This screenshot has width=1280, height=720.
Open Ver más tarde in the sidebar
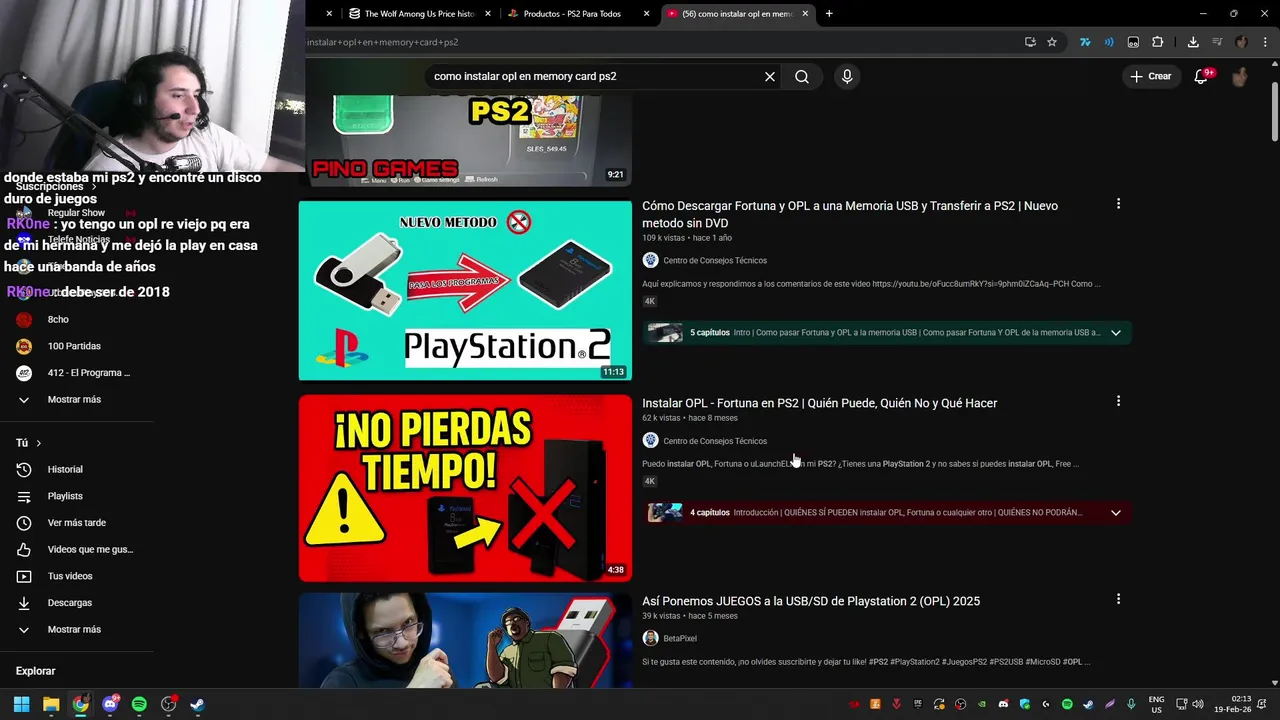click(x=76, y=523)
